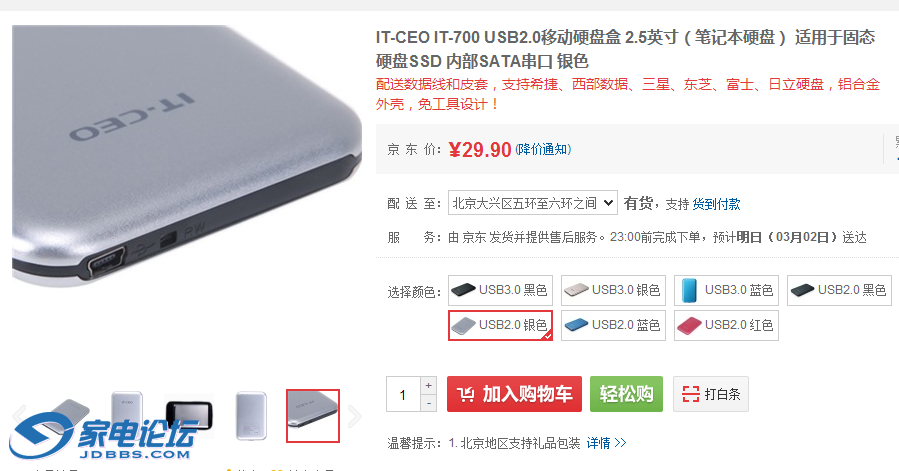Select the USB2.0 黑色 option

[x=839, y=290]
